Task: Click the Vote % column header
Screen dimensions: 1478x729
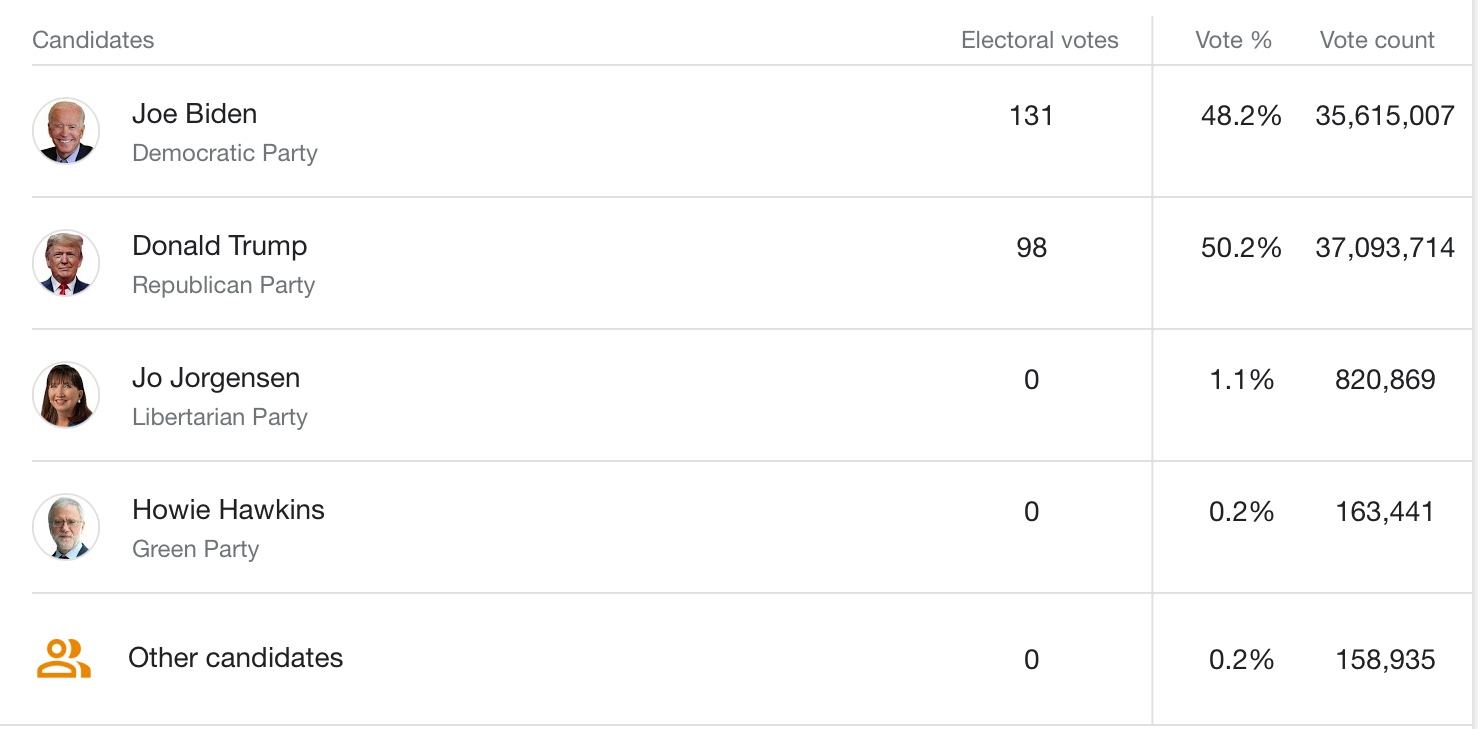Action: tap(1233, 40)
